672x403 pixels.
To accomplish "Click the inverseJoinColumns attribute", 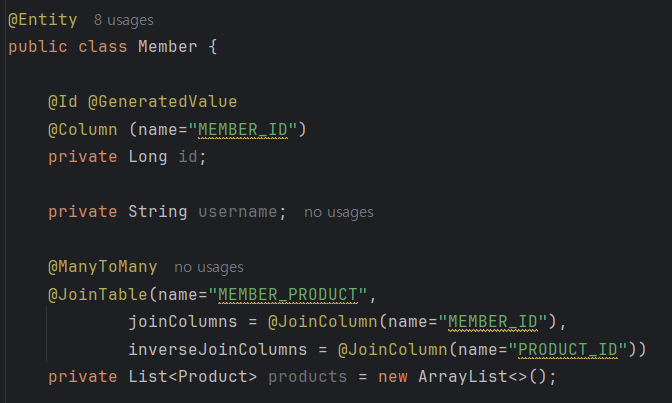I will [x=218, y=349].
